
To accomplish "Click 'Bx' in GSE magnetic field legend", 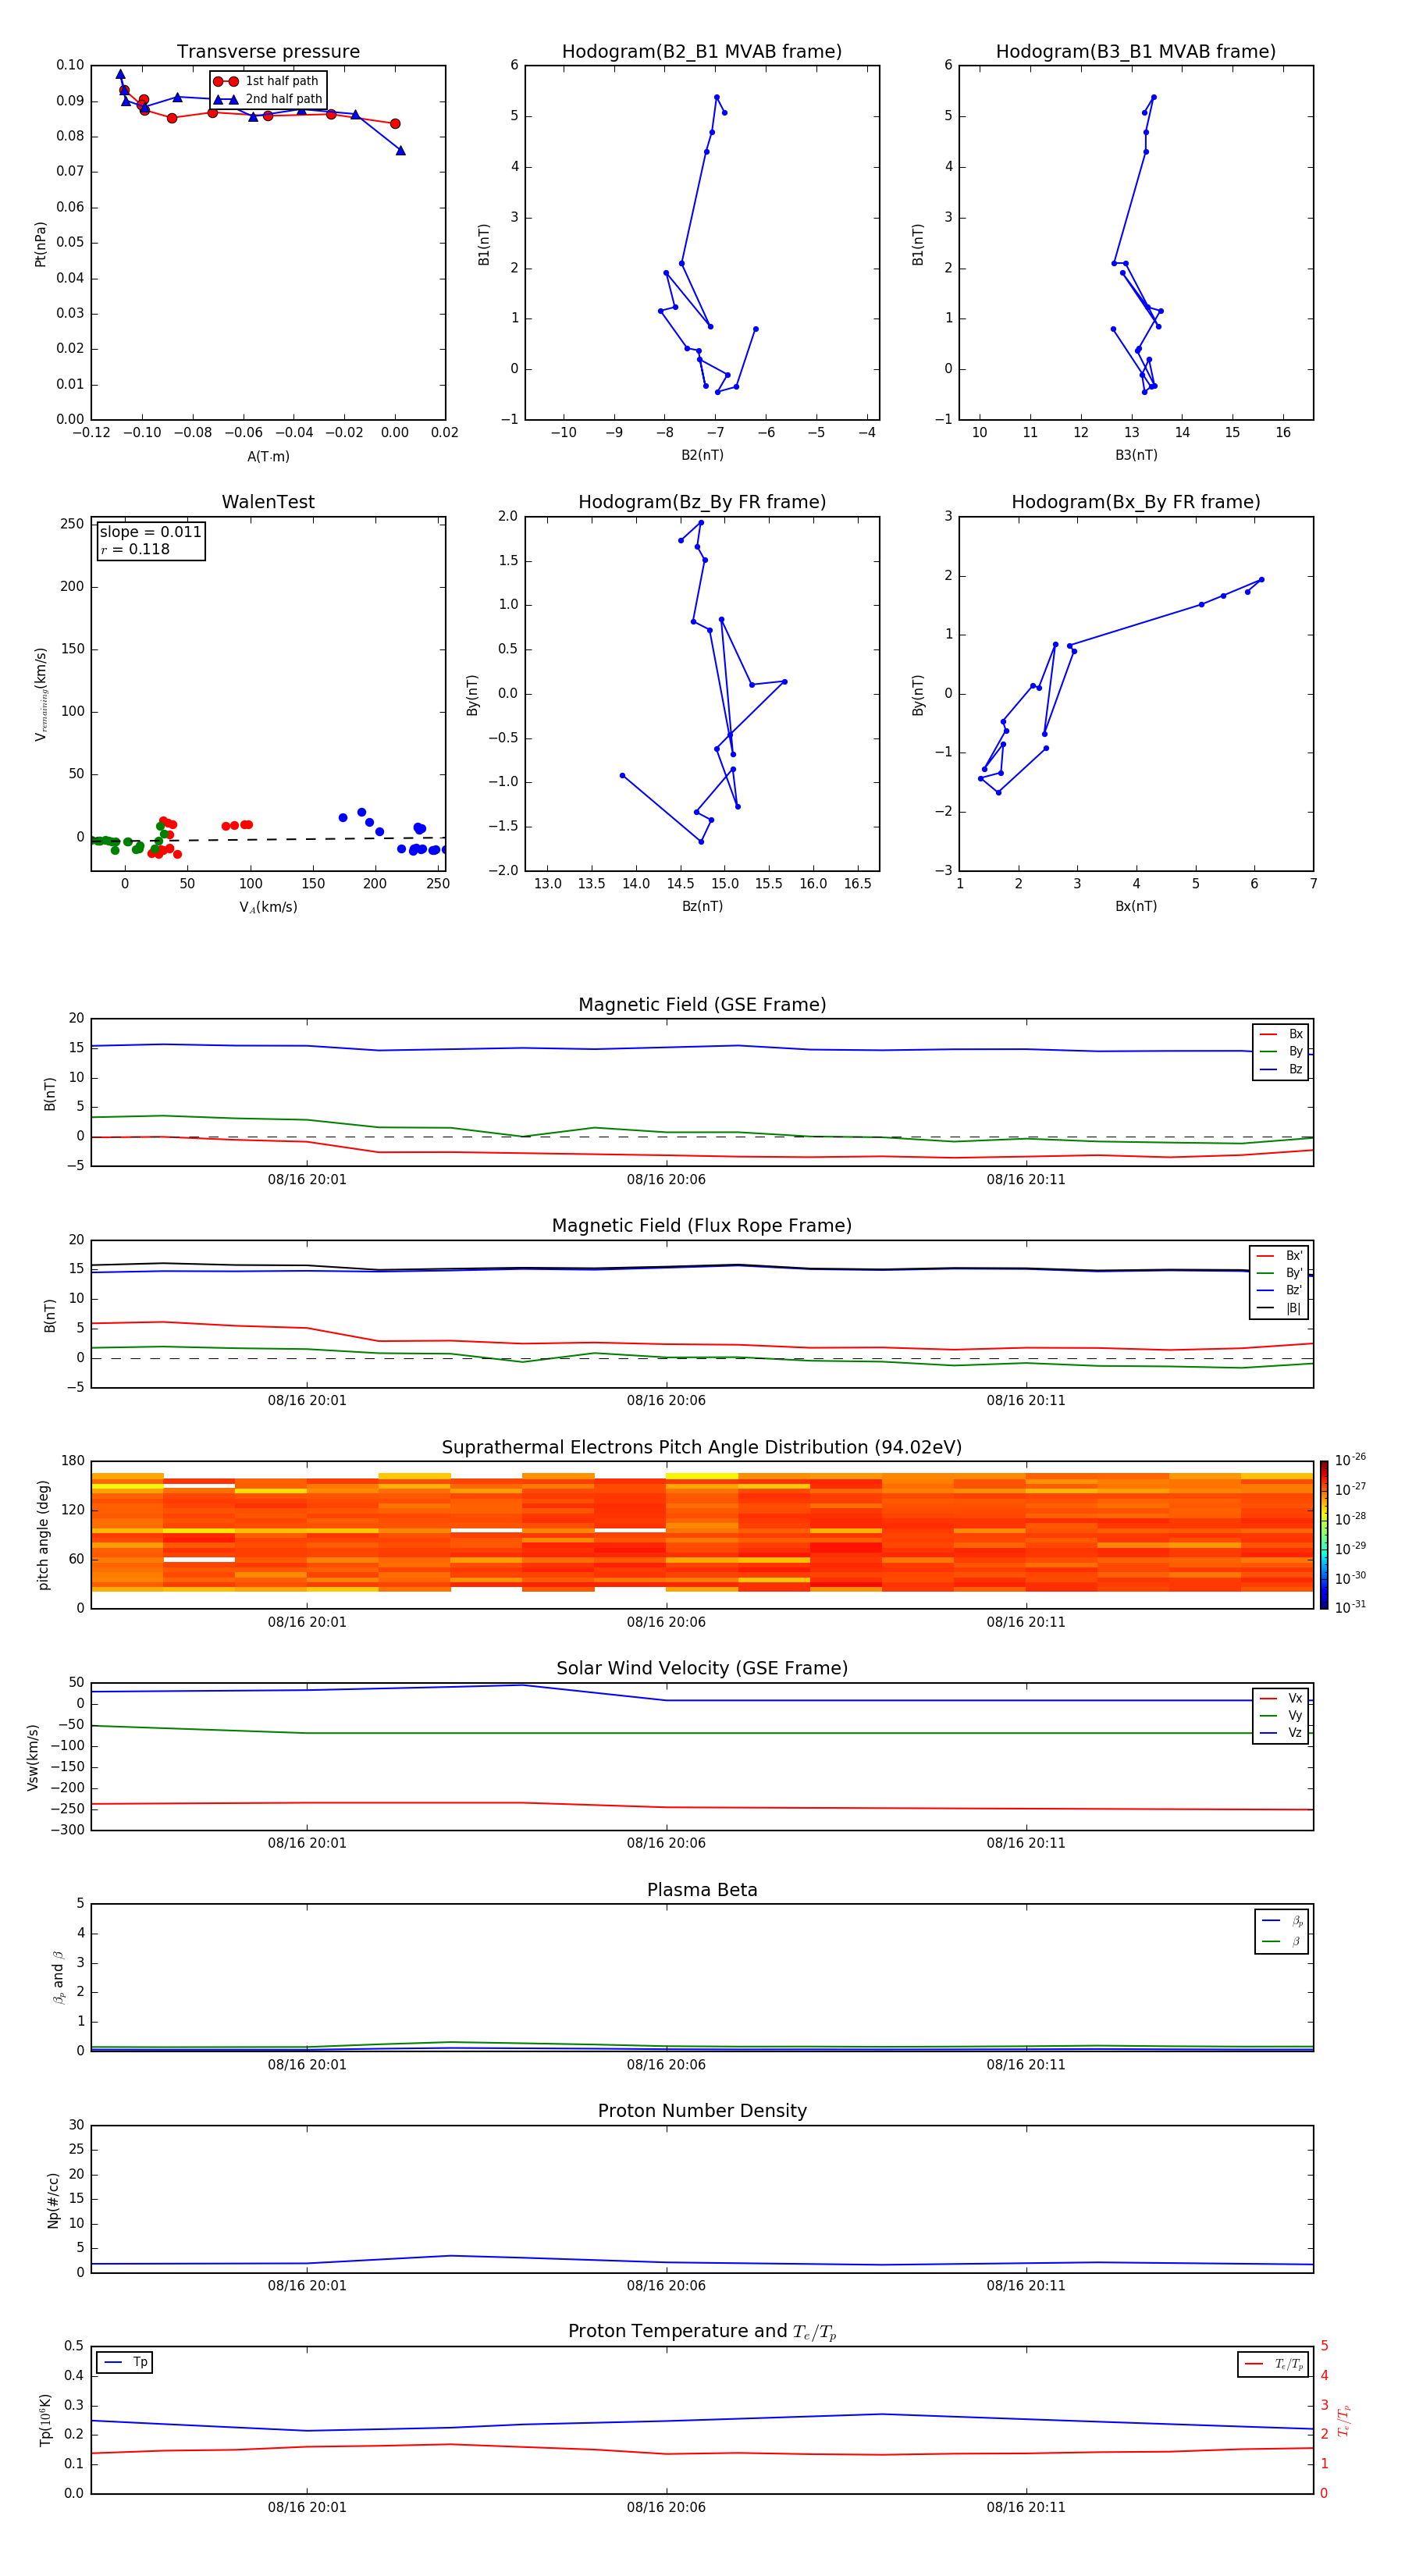I will pyautogui.click(x=1295, y=1034).
